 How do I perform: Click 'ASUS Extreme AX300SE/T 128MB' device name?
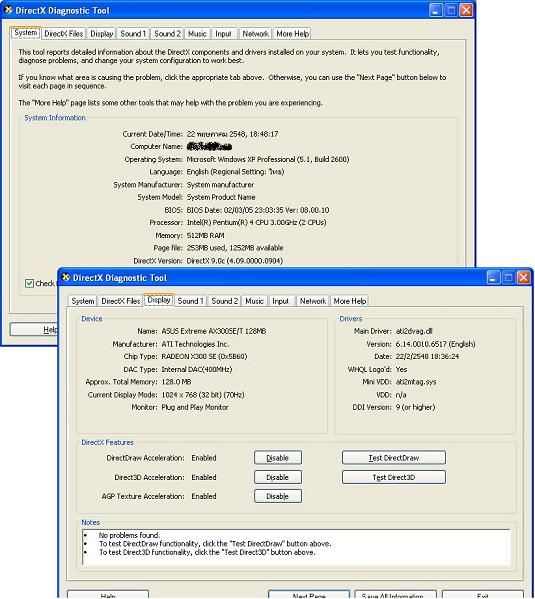pyautogui.click(x=214, y=331)
